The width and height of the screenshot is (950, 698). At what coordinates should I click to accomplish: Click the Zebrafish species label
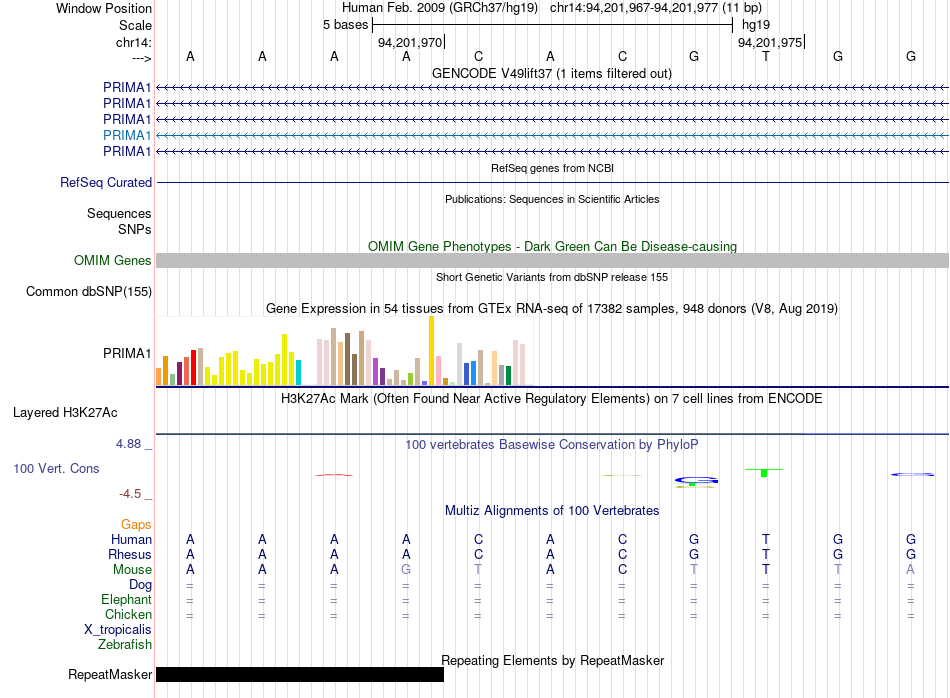click(x=125, y=645)
